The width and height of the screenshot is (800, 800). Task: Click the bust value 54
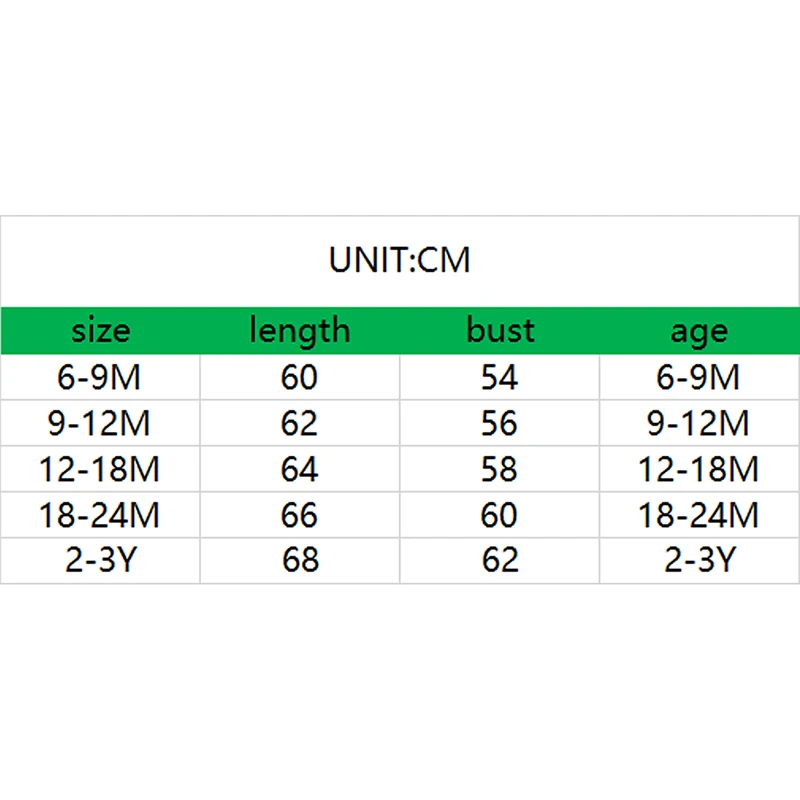500,378
